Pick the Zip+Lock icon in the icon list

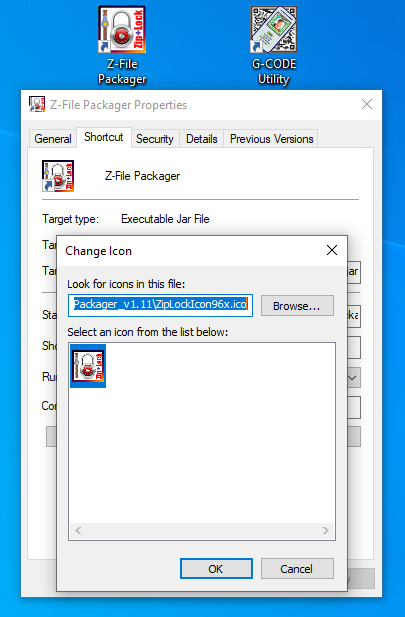[x=88, y=366]
